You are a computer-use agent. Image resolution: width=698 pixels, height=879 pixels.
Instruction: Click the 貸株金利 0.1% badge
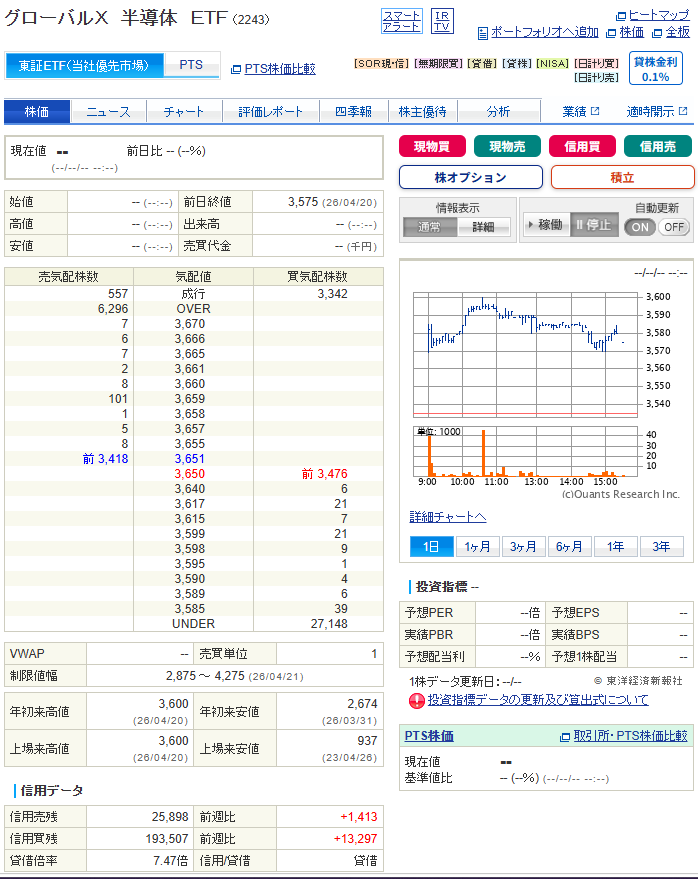click(x=656, y=69)
